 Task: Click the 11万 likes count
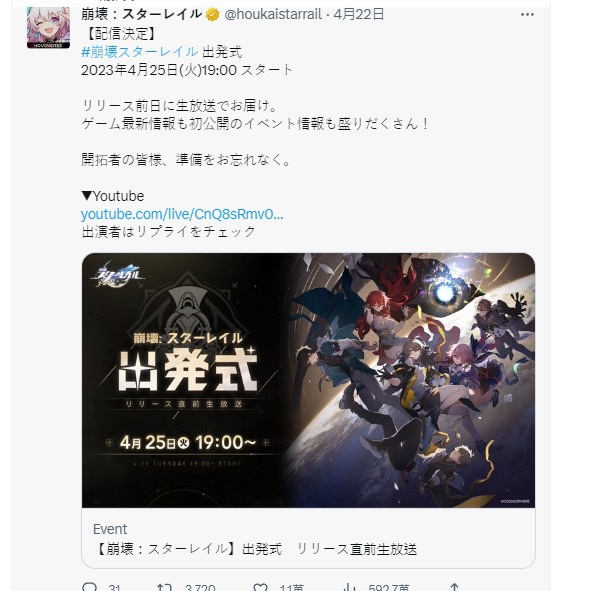click(291, 588)
